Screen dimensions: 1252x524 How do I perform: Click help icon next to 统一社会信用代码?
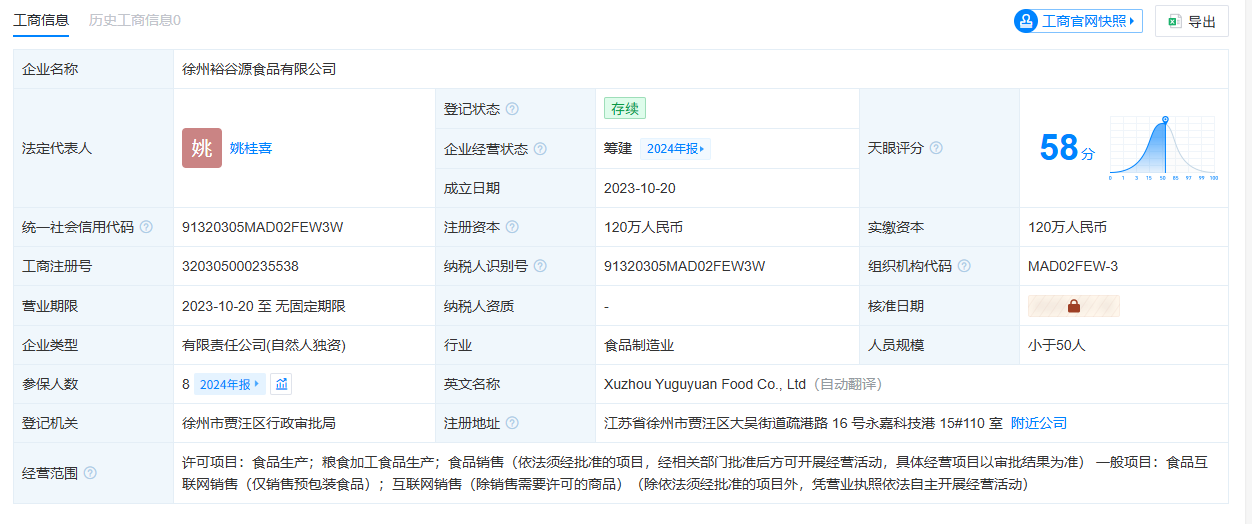pyautogui.click(x=146, y=227)
